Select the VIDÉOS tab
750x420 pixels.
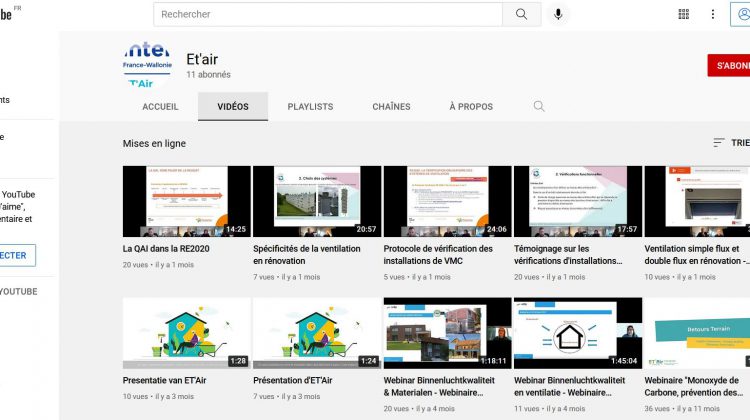click(x=233, y=107)
